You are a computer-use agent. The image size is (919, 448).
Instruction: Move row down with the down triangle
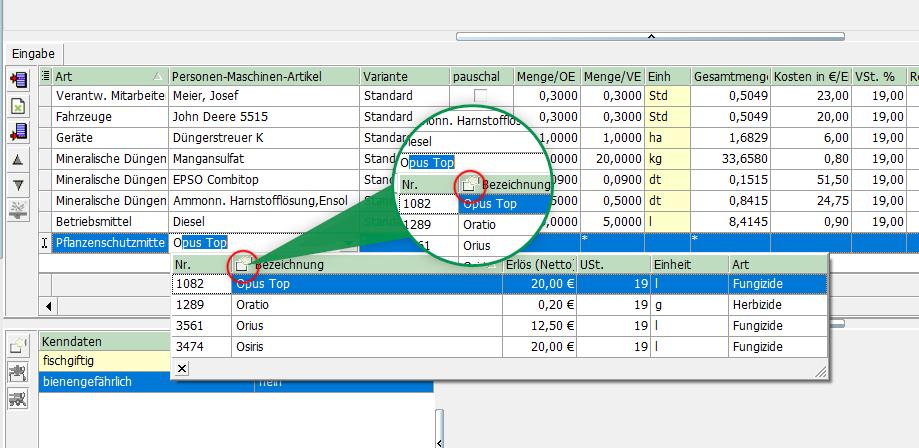coord(18,184)
